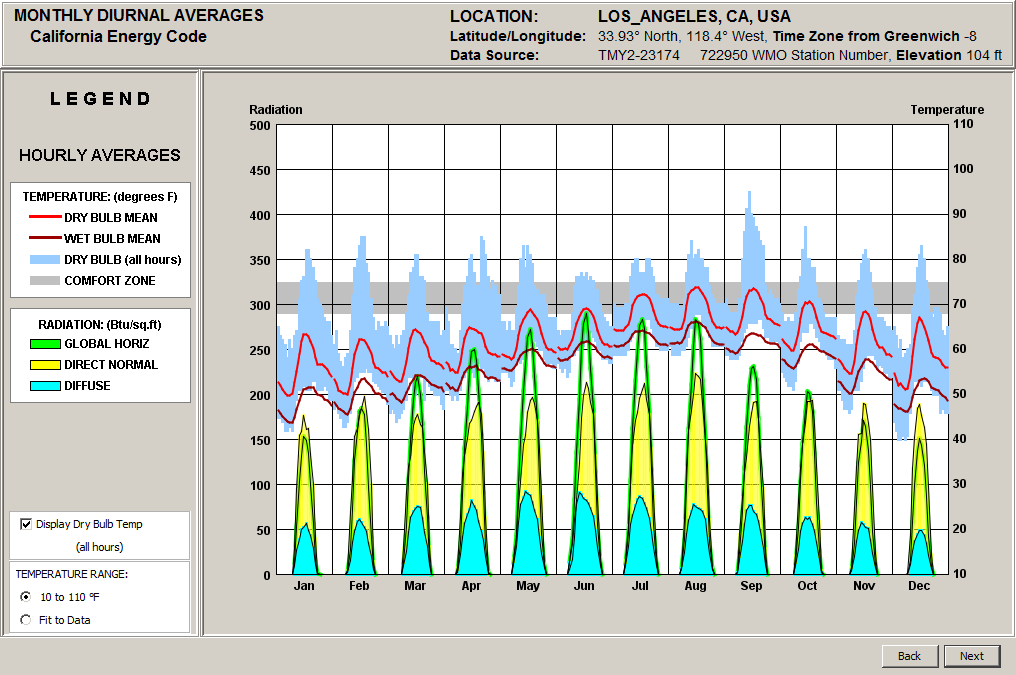
Task: Click the Diffuse cyan legend swatch
Action: tap(43, 386)
